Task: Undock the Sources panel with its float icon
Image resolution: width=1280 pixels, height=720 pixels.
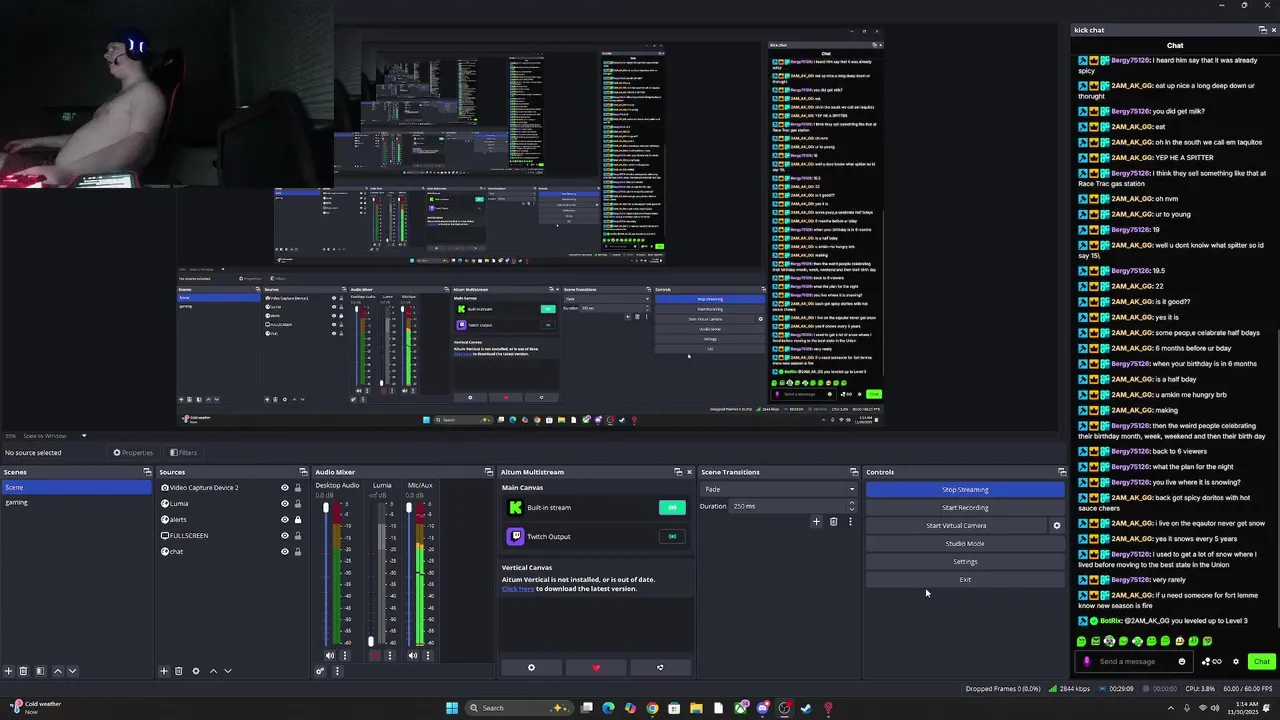Action: (x=303, y=472)
